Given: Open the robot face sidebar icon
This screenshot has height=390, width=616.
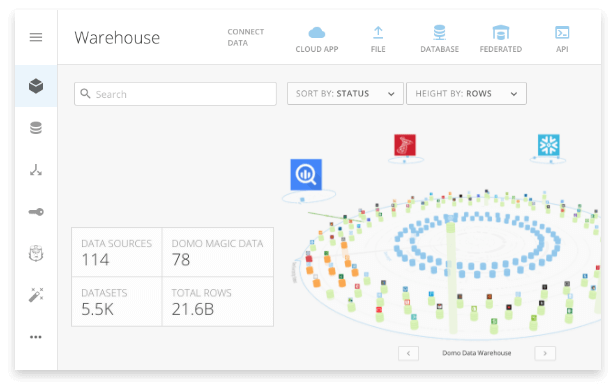Looking at the screenshot, I should pos(36,253).
